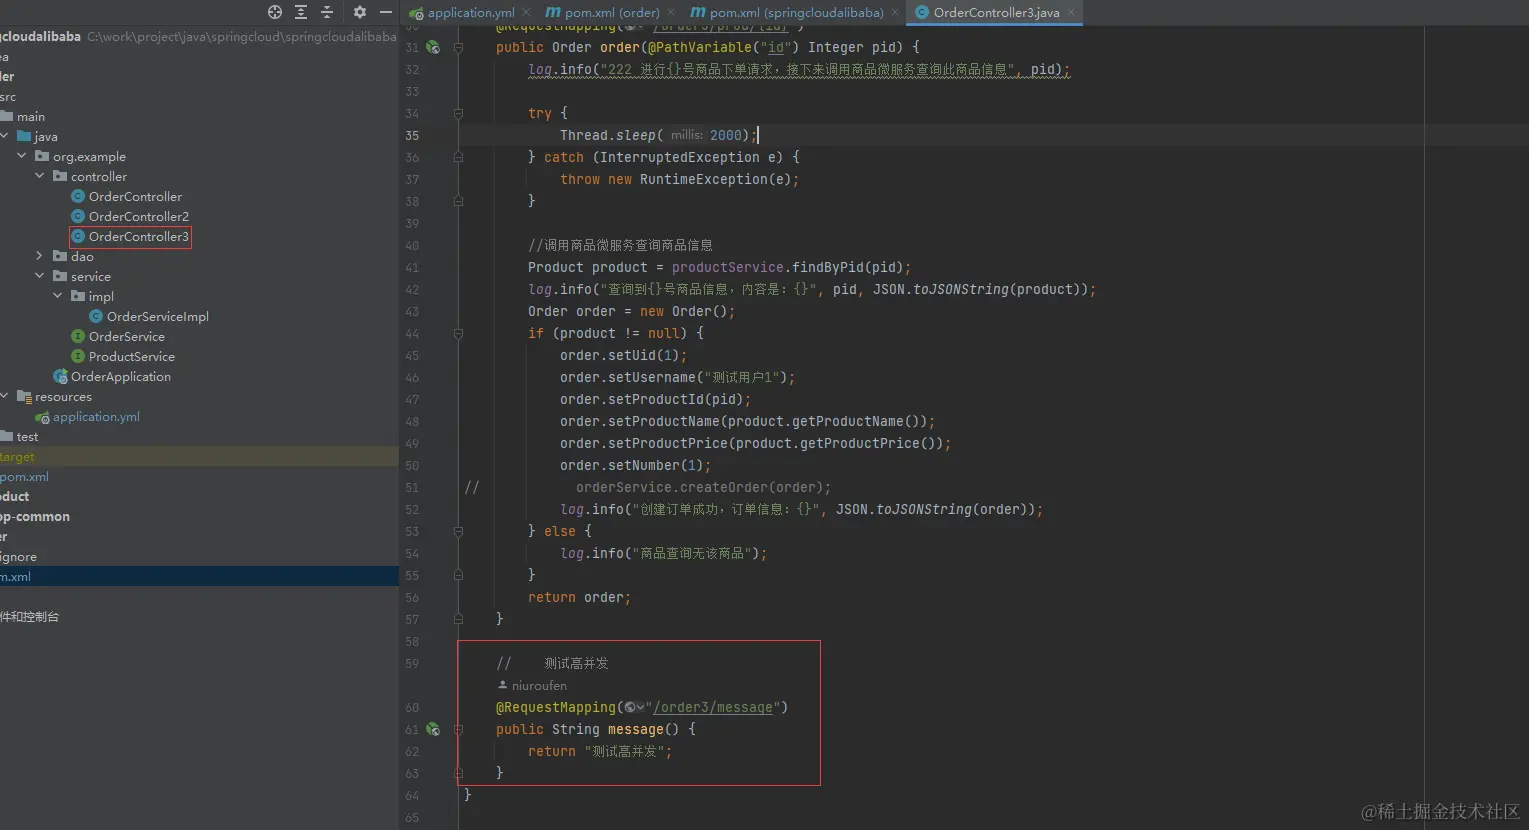Viewport: 1529px width, 830px height.
Task: Fold the message method at line 61
Action: pos(458,729)
